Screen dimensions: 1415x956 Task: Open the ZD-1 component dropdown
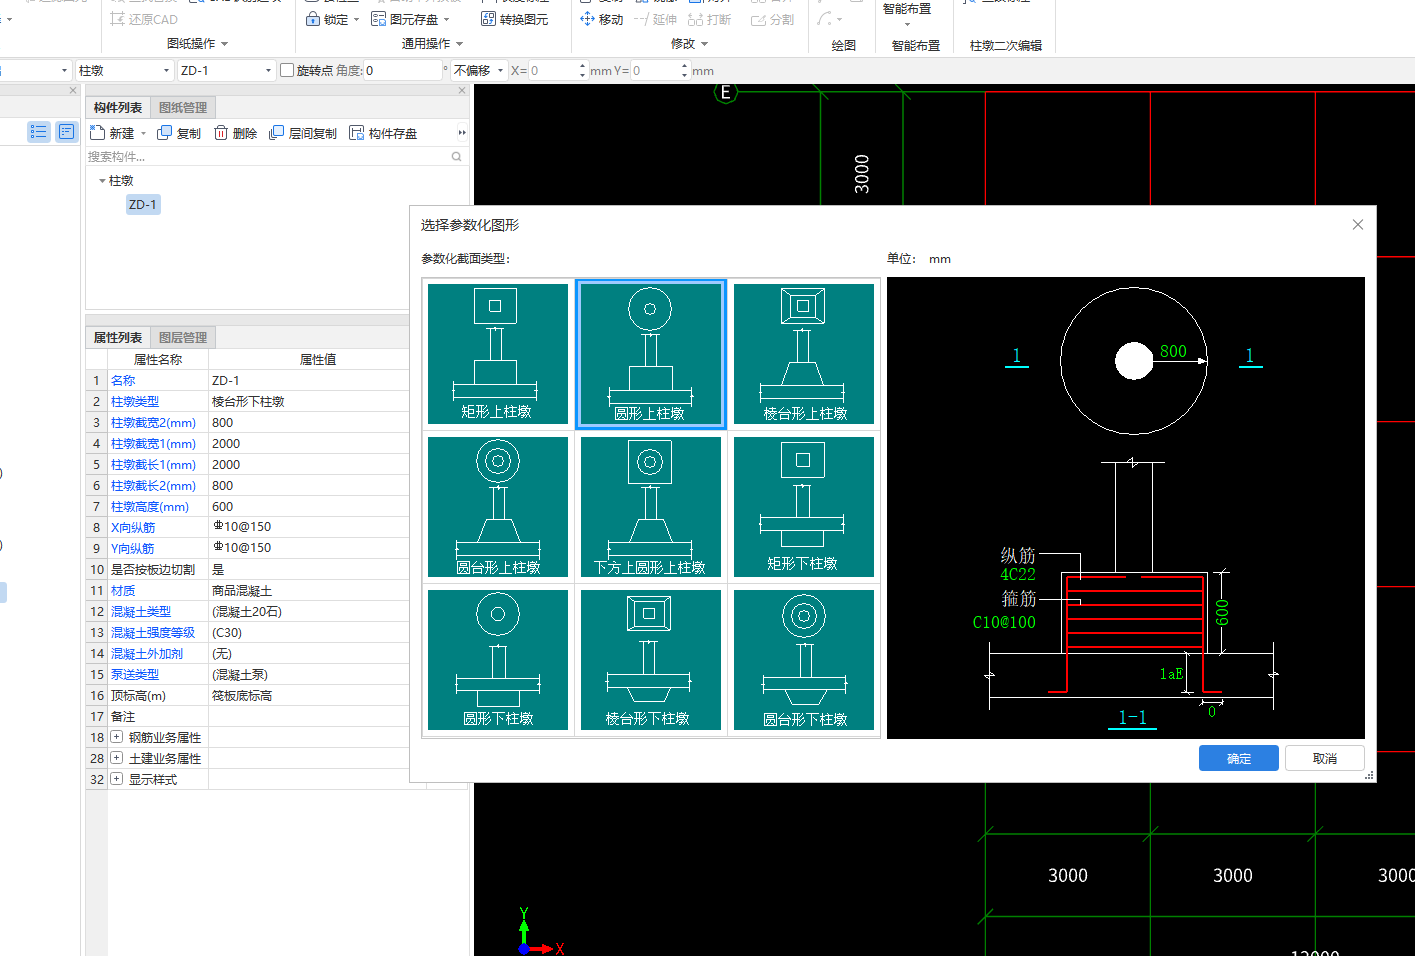[268, 70]
